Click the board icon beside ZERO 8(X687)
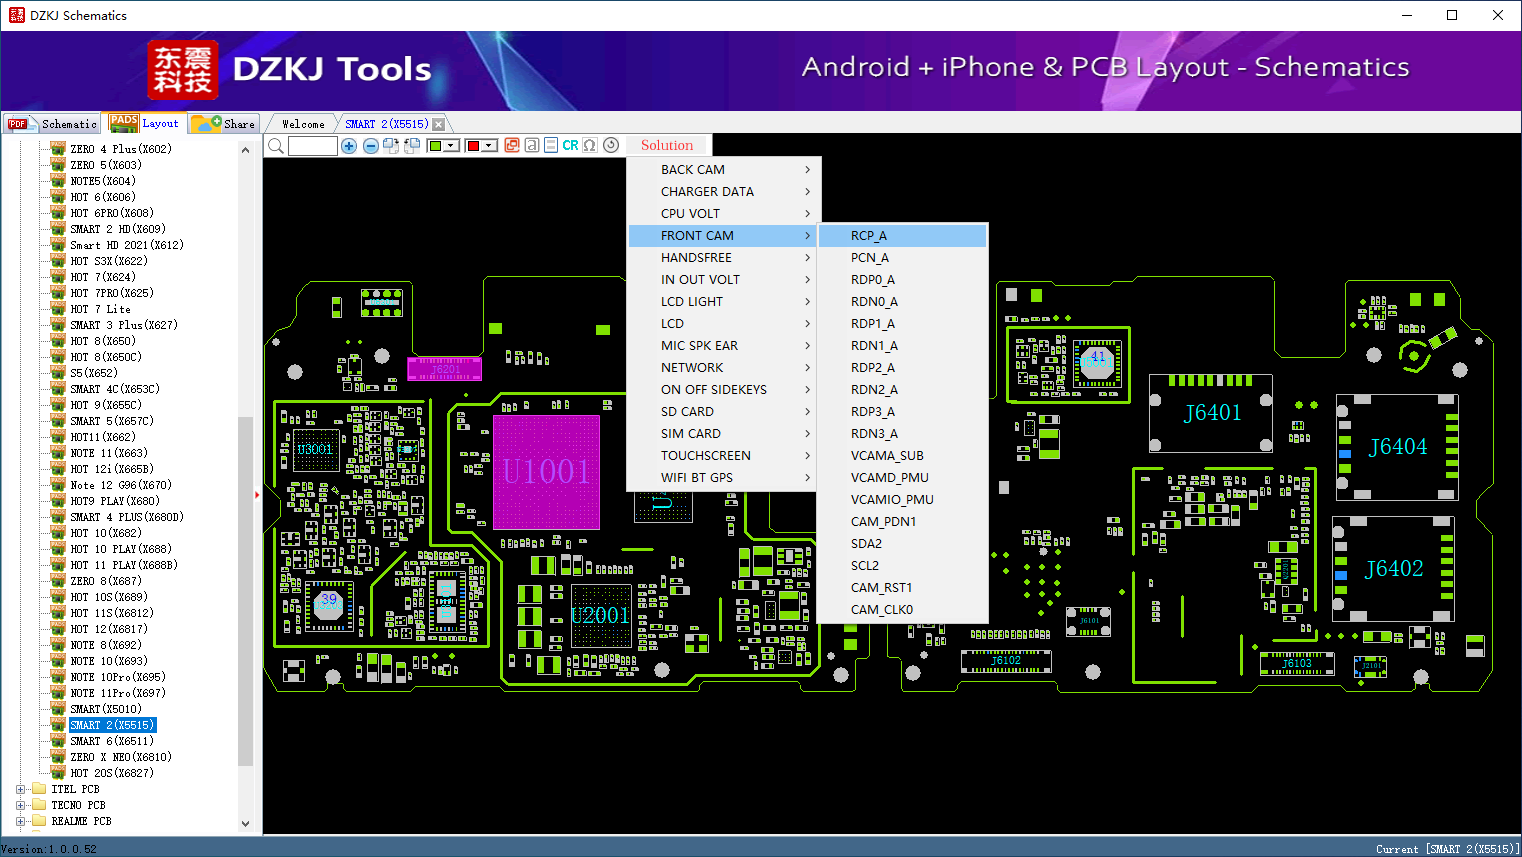Image resolution: width=1522 pixels, height=857 pixels. (x=58, y=581)
